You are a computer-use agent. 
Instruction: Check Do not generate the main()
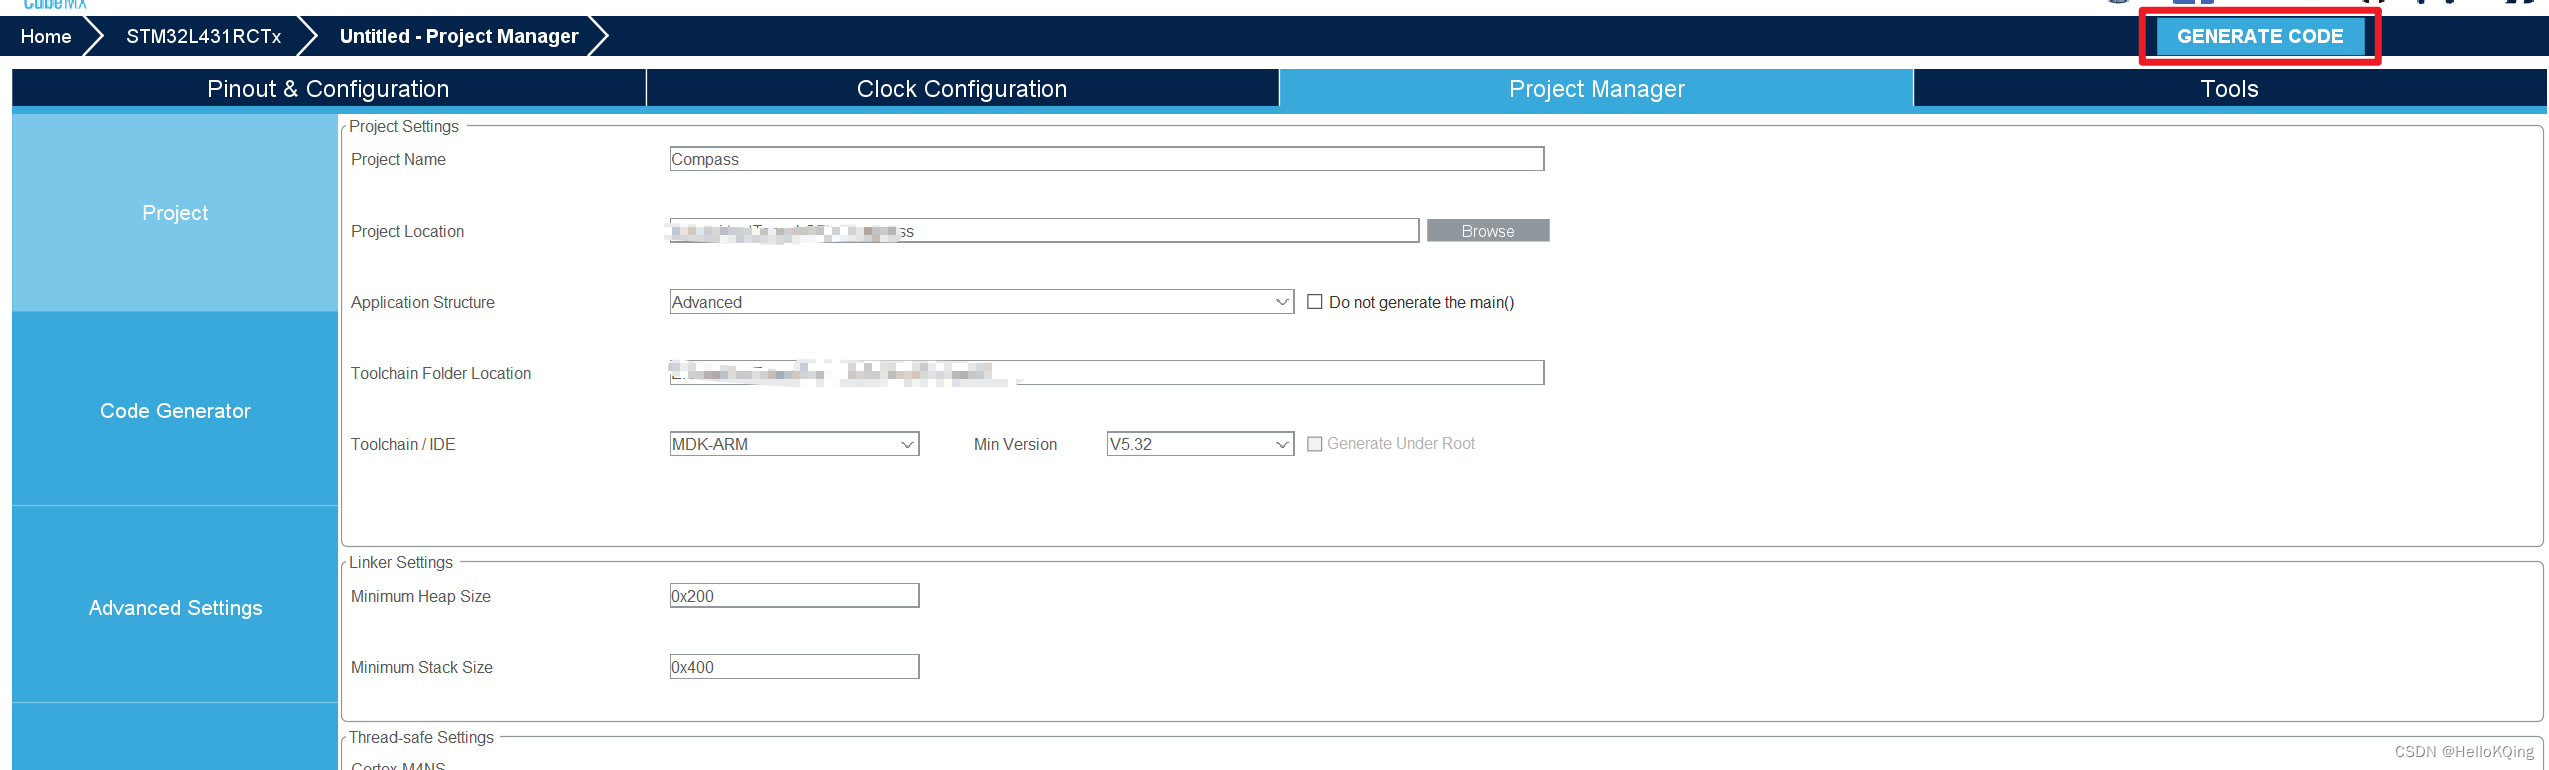[1315, 302]
